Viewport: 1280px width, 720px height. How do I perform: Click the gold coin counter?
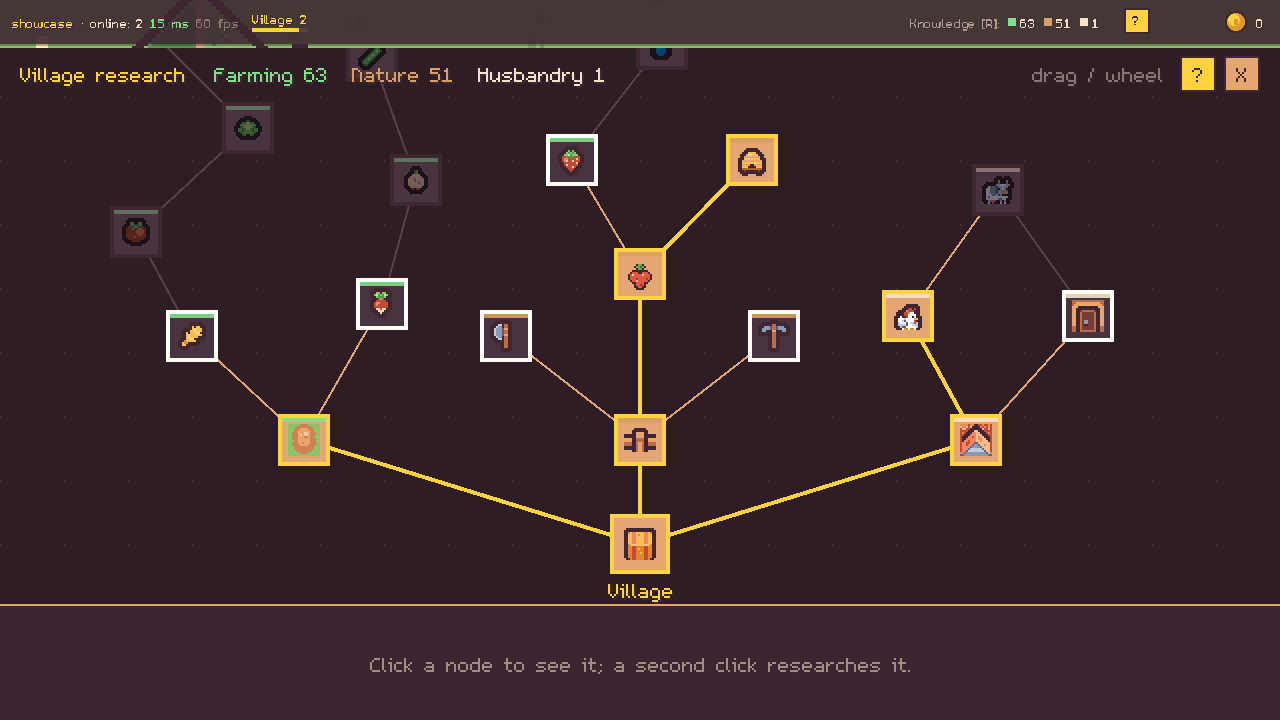tap(1245, 22)
